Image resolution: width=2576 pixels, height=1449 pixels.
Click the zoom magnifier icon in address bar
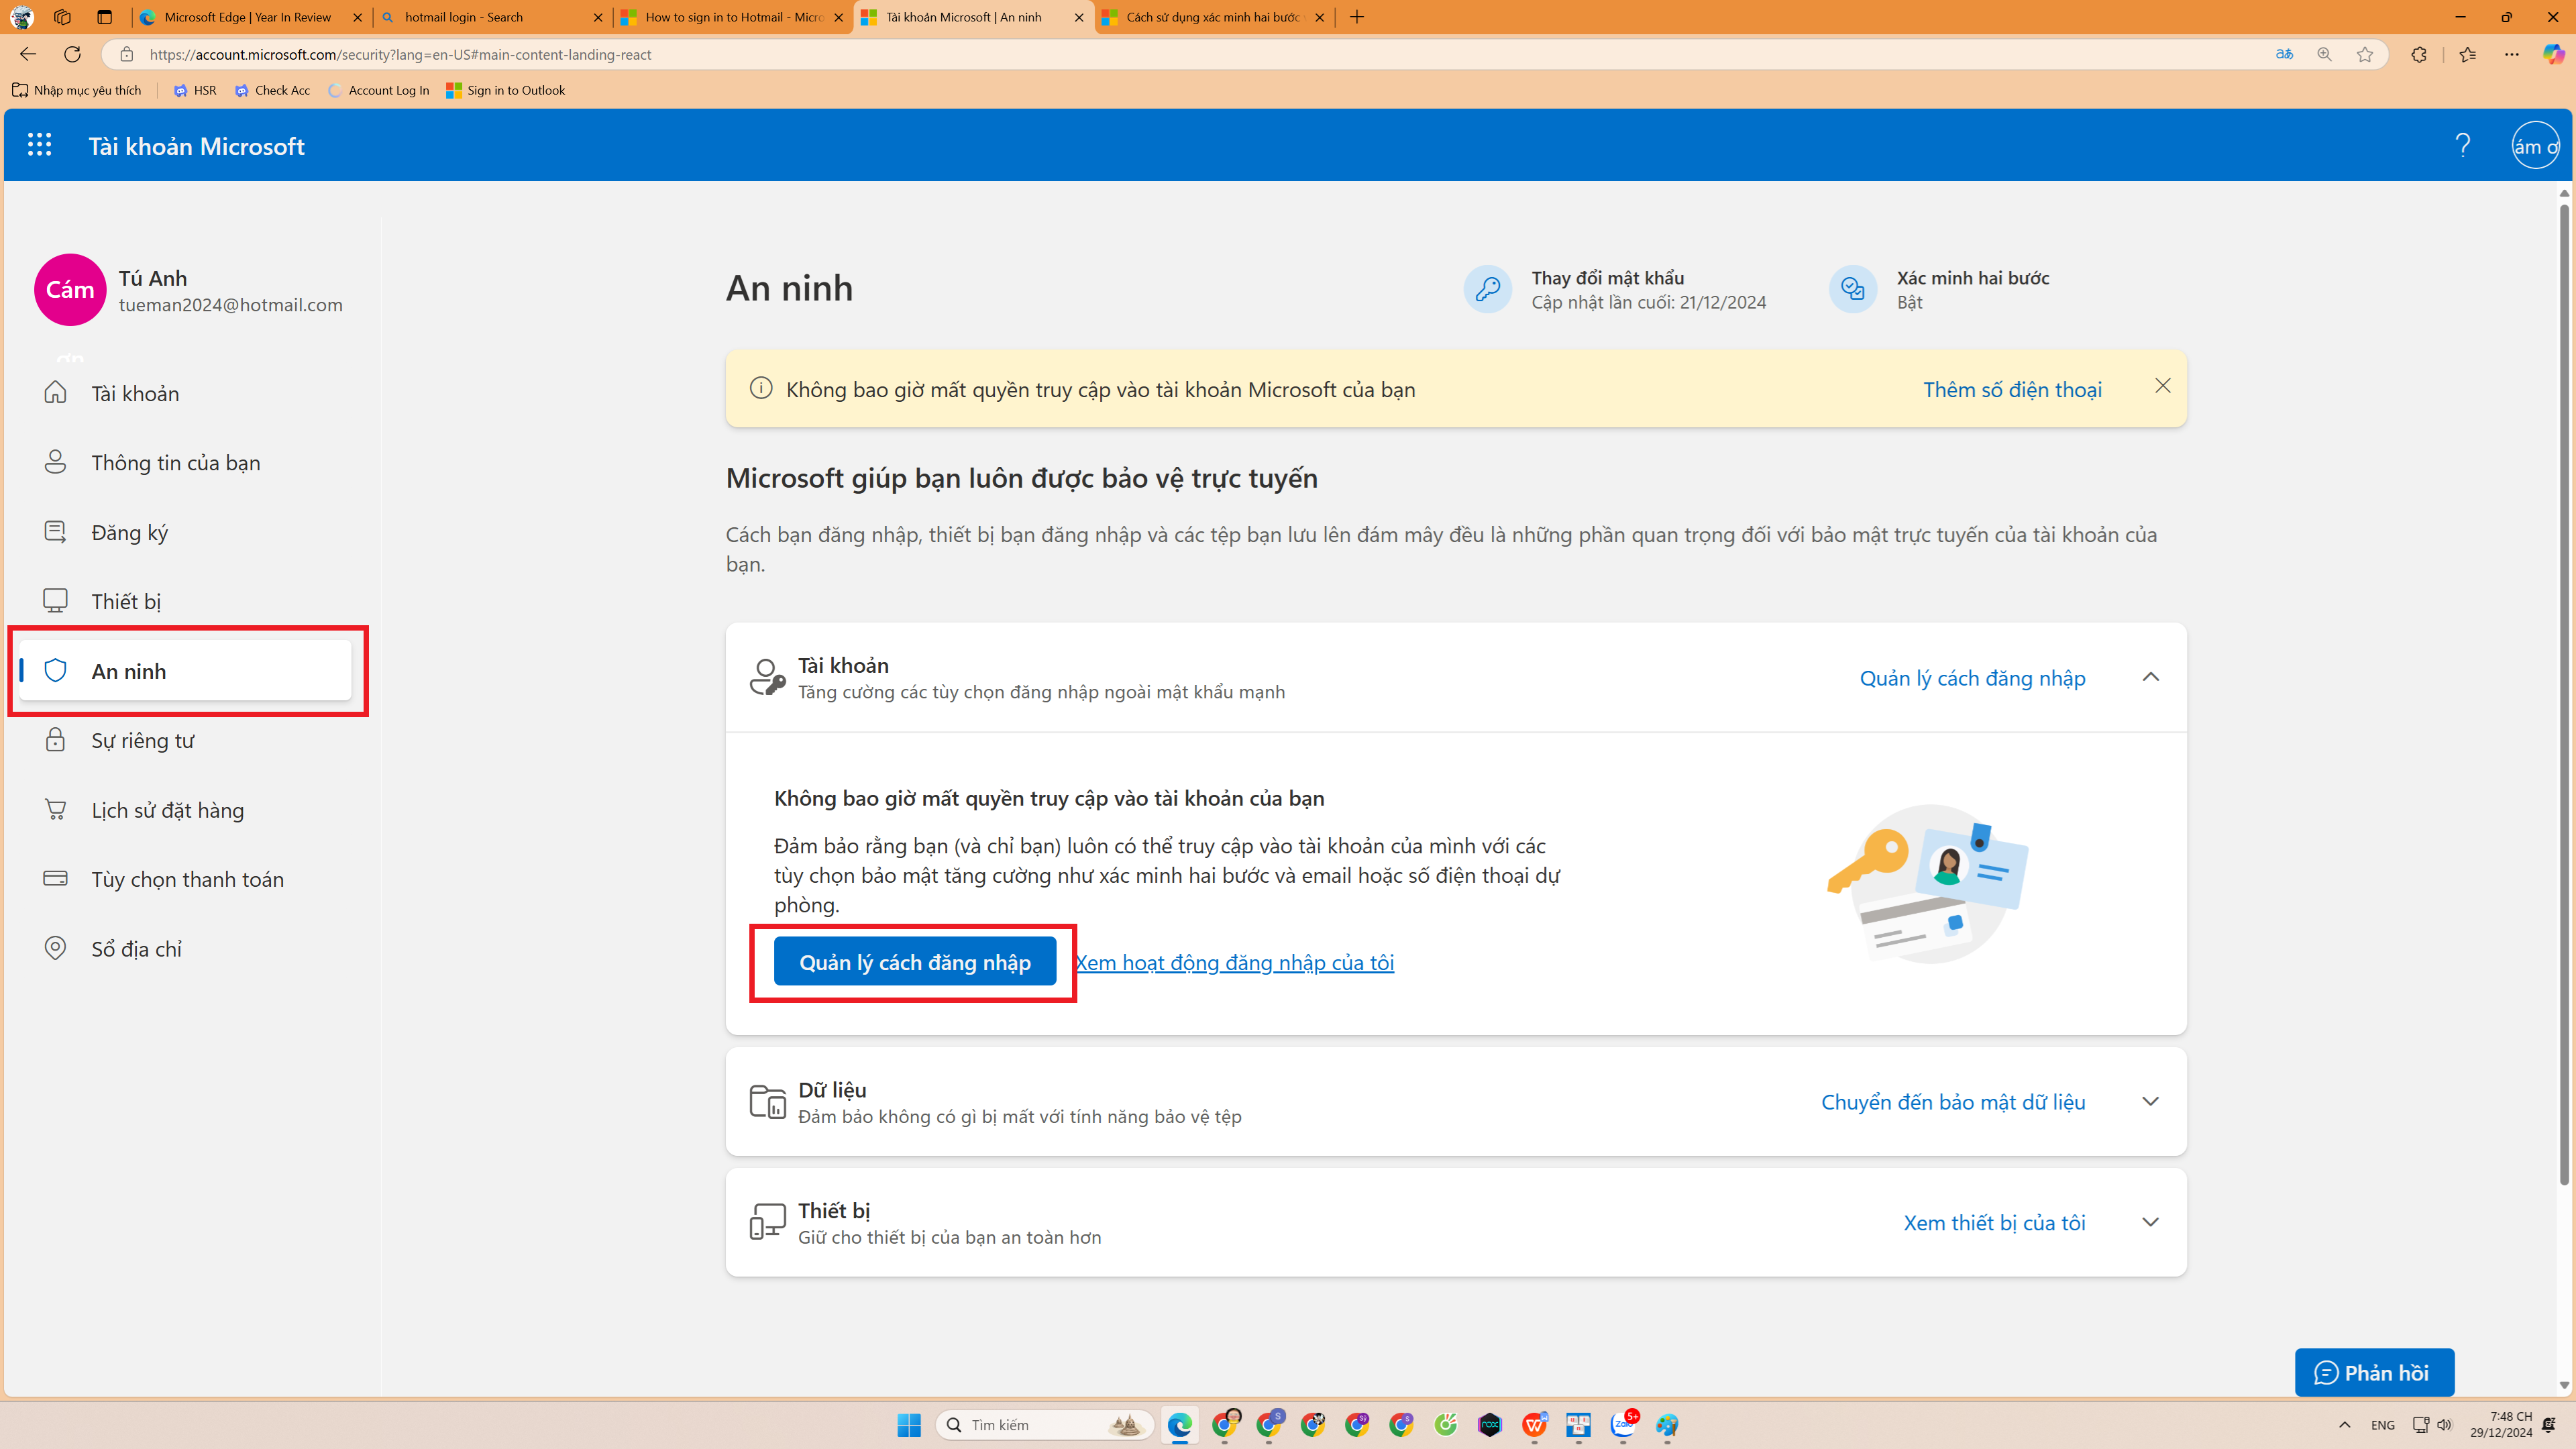(x=2324, y=54)
